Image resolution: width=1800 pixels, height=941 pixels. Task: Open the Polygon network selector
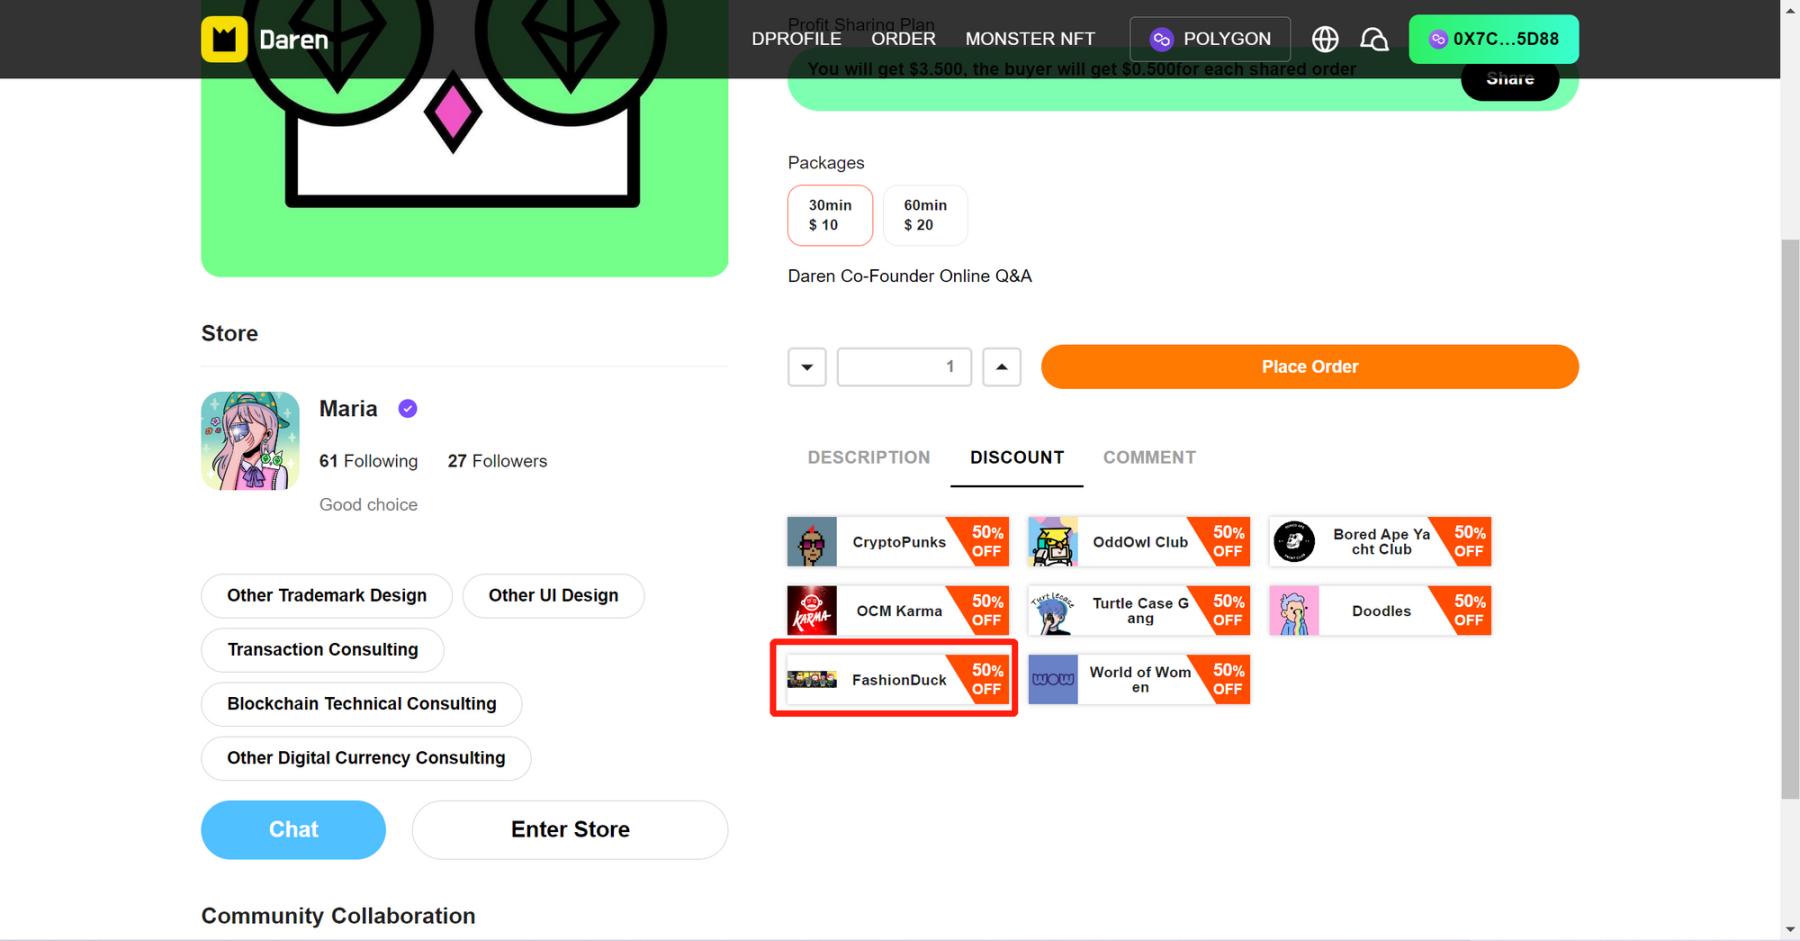point(1210,39)
